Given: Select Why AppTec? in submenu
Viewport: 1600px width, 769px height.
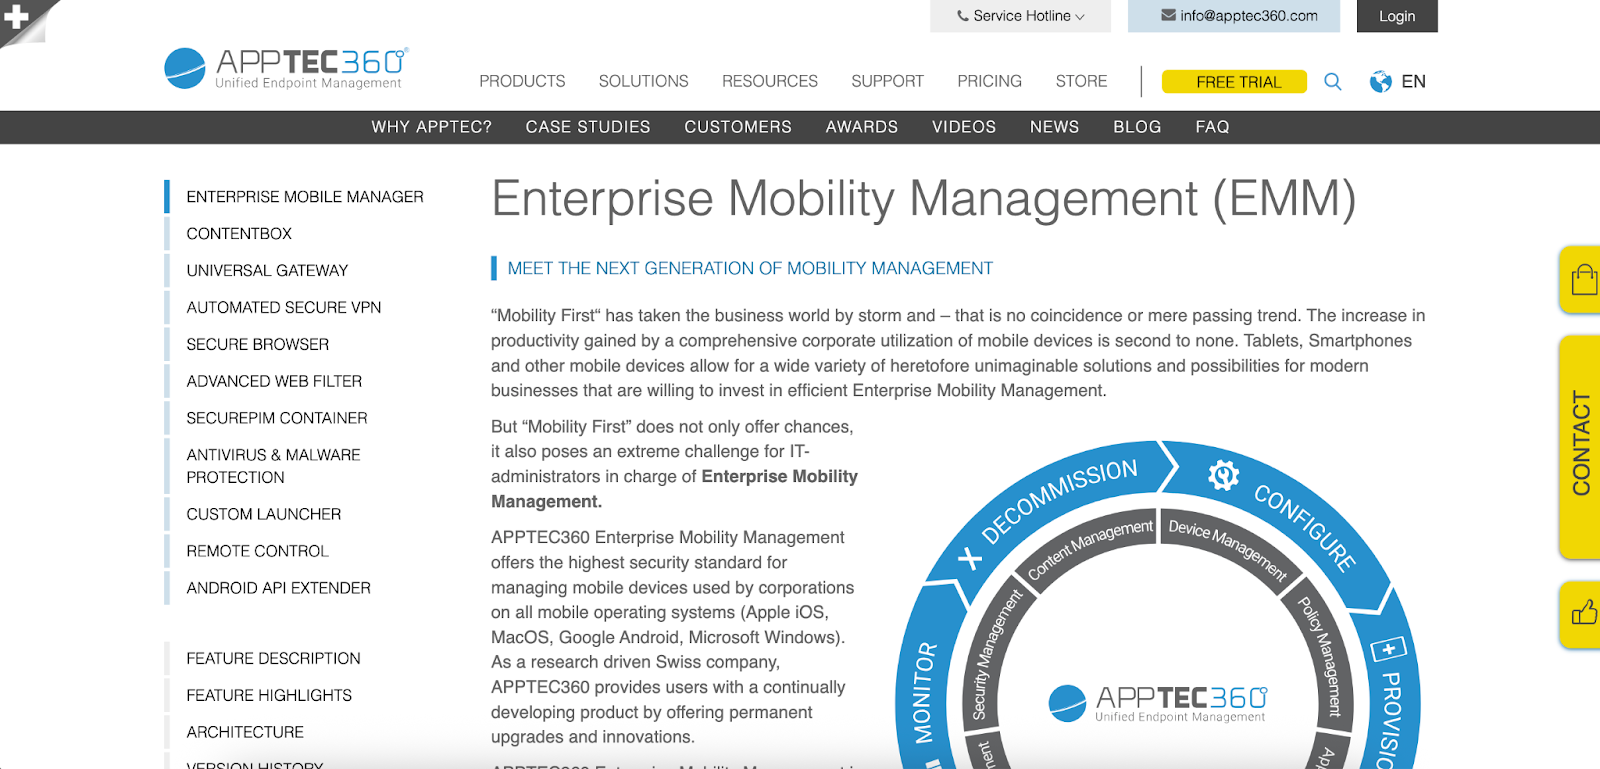Looking at the screenshot, I should point(432,127).
